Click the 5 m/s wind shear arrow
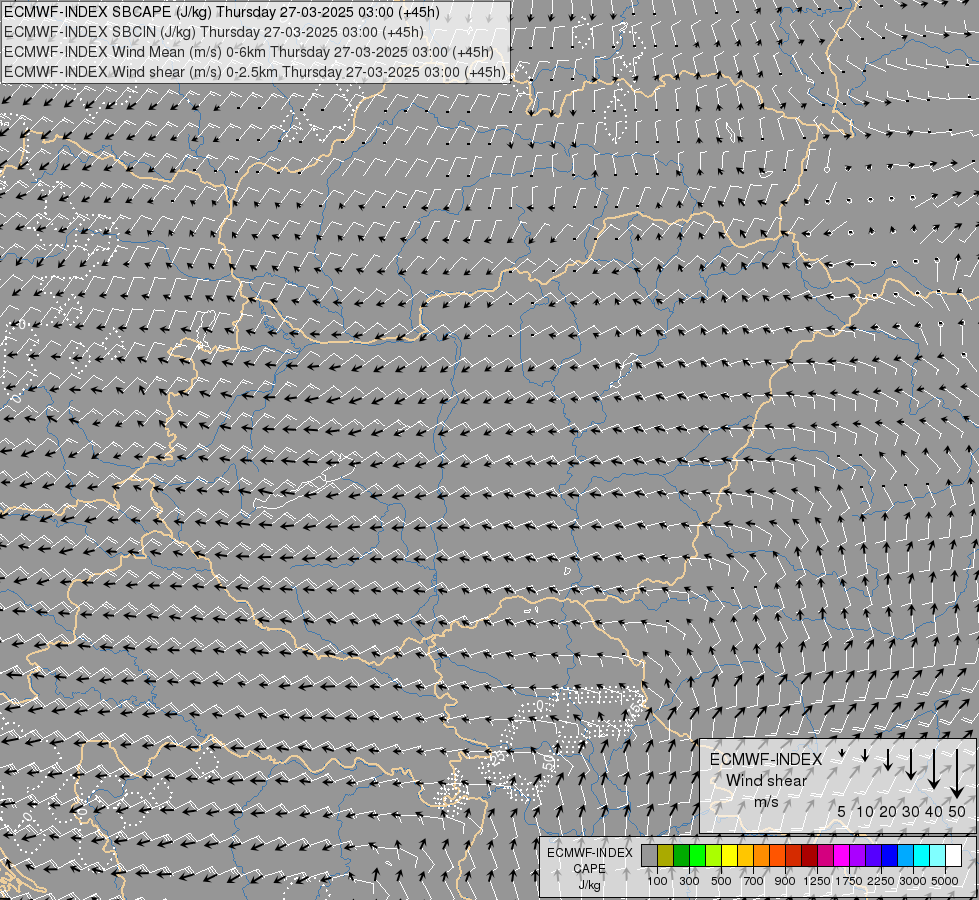979x900 pixels. (x=842, y=753)
